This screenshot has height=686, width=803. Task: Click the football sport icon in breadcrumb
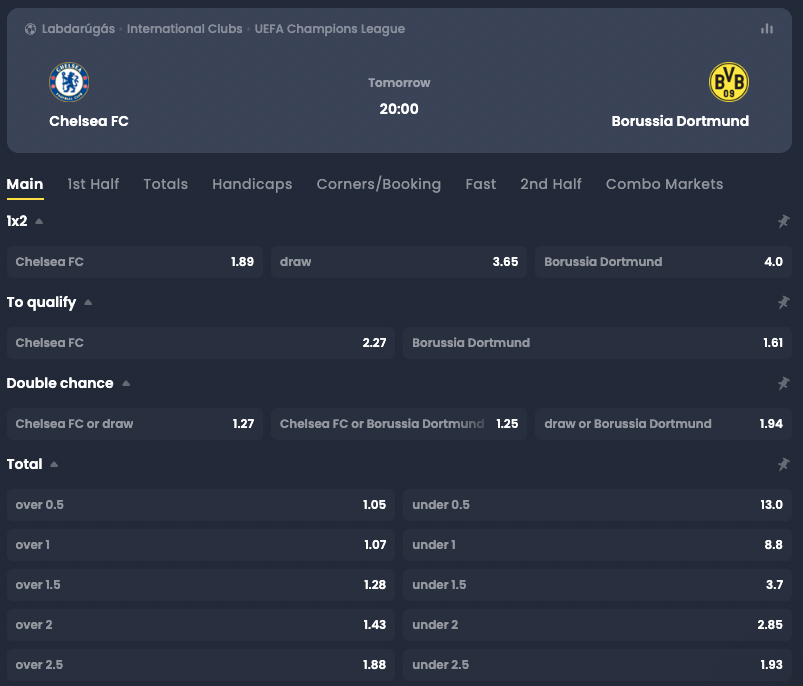click(30, 29)
